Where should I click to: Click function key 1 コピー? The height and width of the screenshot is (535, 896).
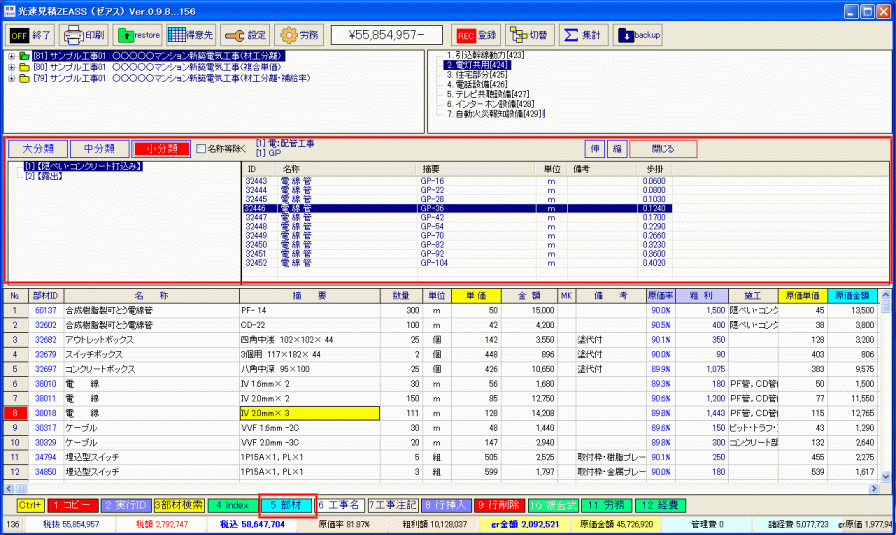click(73, 505)
